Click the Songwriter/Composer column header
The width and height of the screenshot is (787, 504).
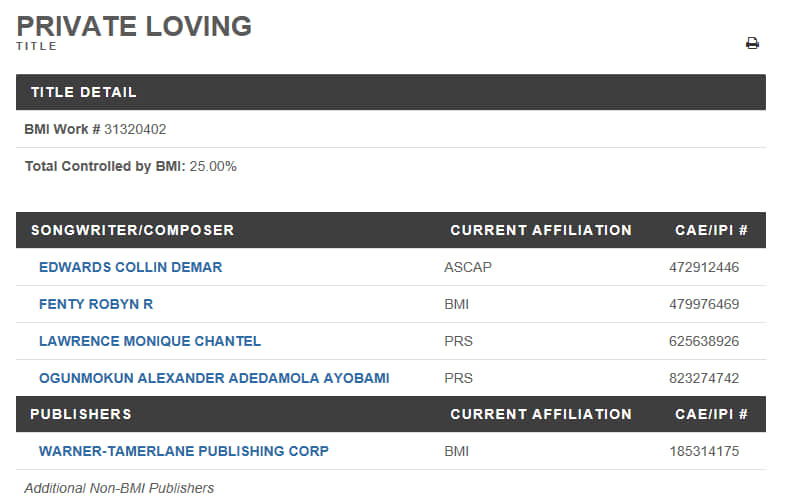[132, 230]
